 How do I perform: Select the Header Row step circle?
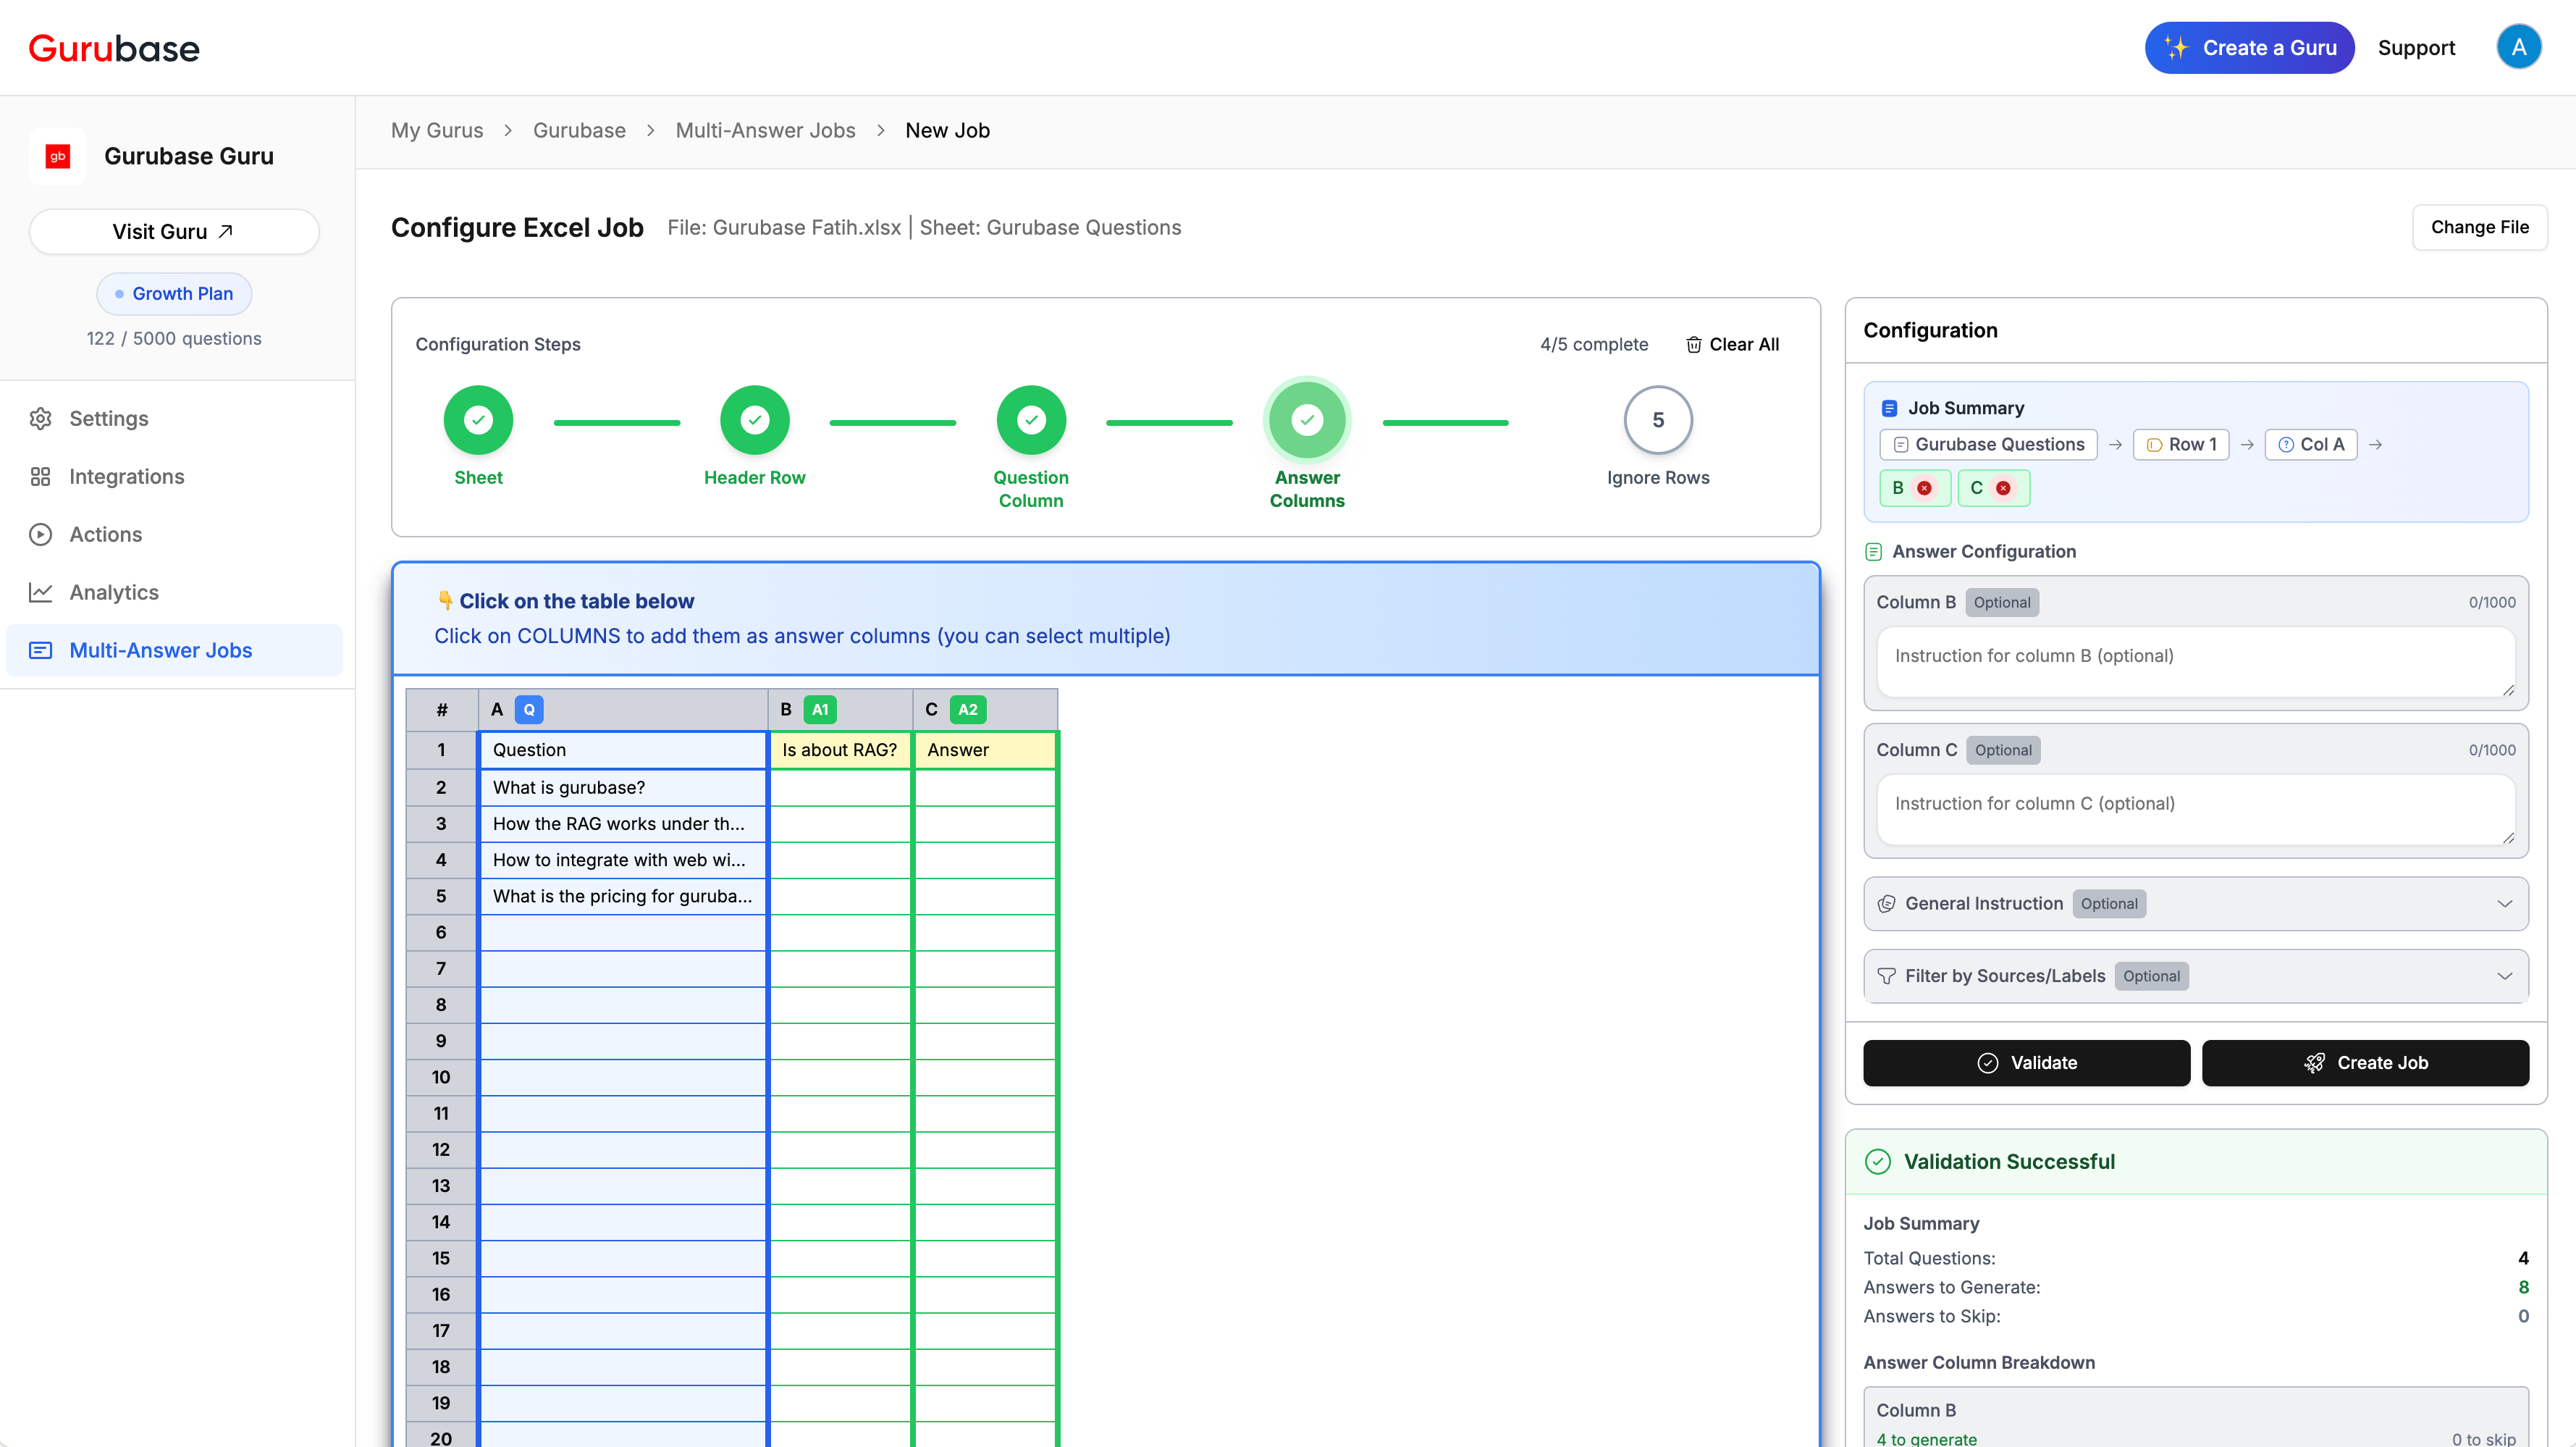tap(754, 420)
